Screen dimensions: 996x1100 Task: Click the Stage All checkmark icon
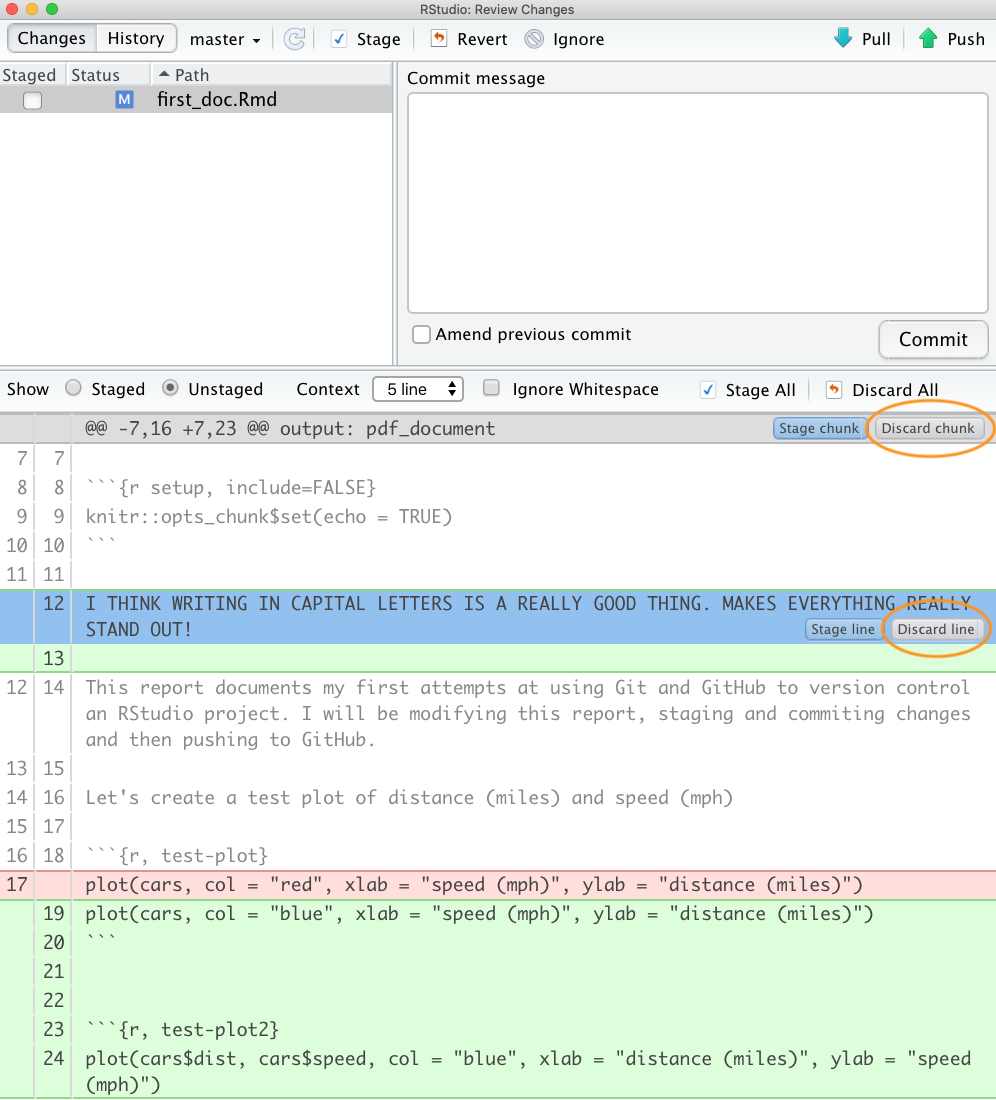(708, 390)
